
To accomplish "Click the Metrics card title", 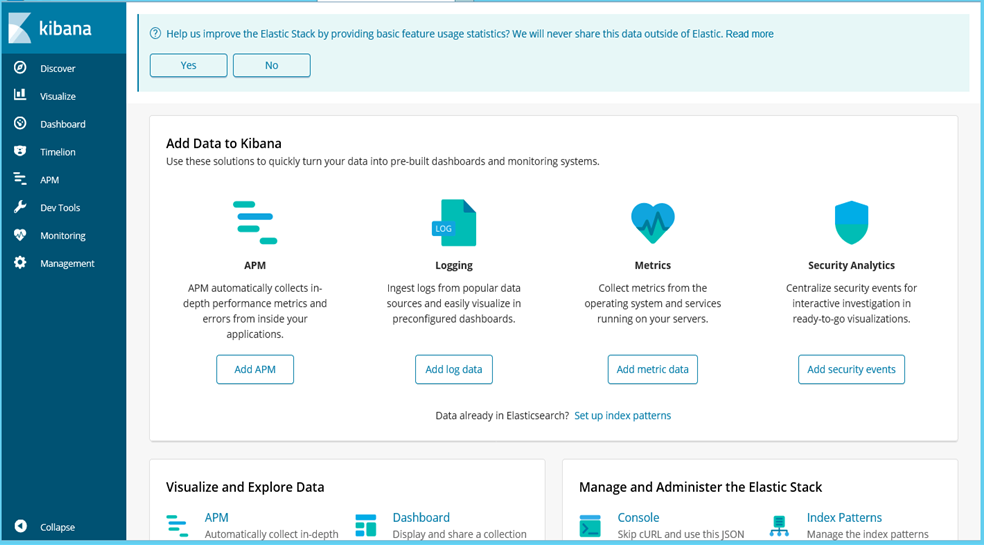I will coord(653,266).
